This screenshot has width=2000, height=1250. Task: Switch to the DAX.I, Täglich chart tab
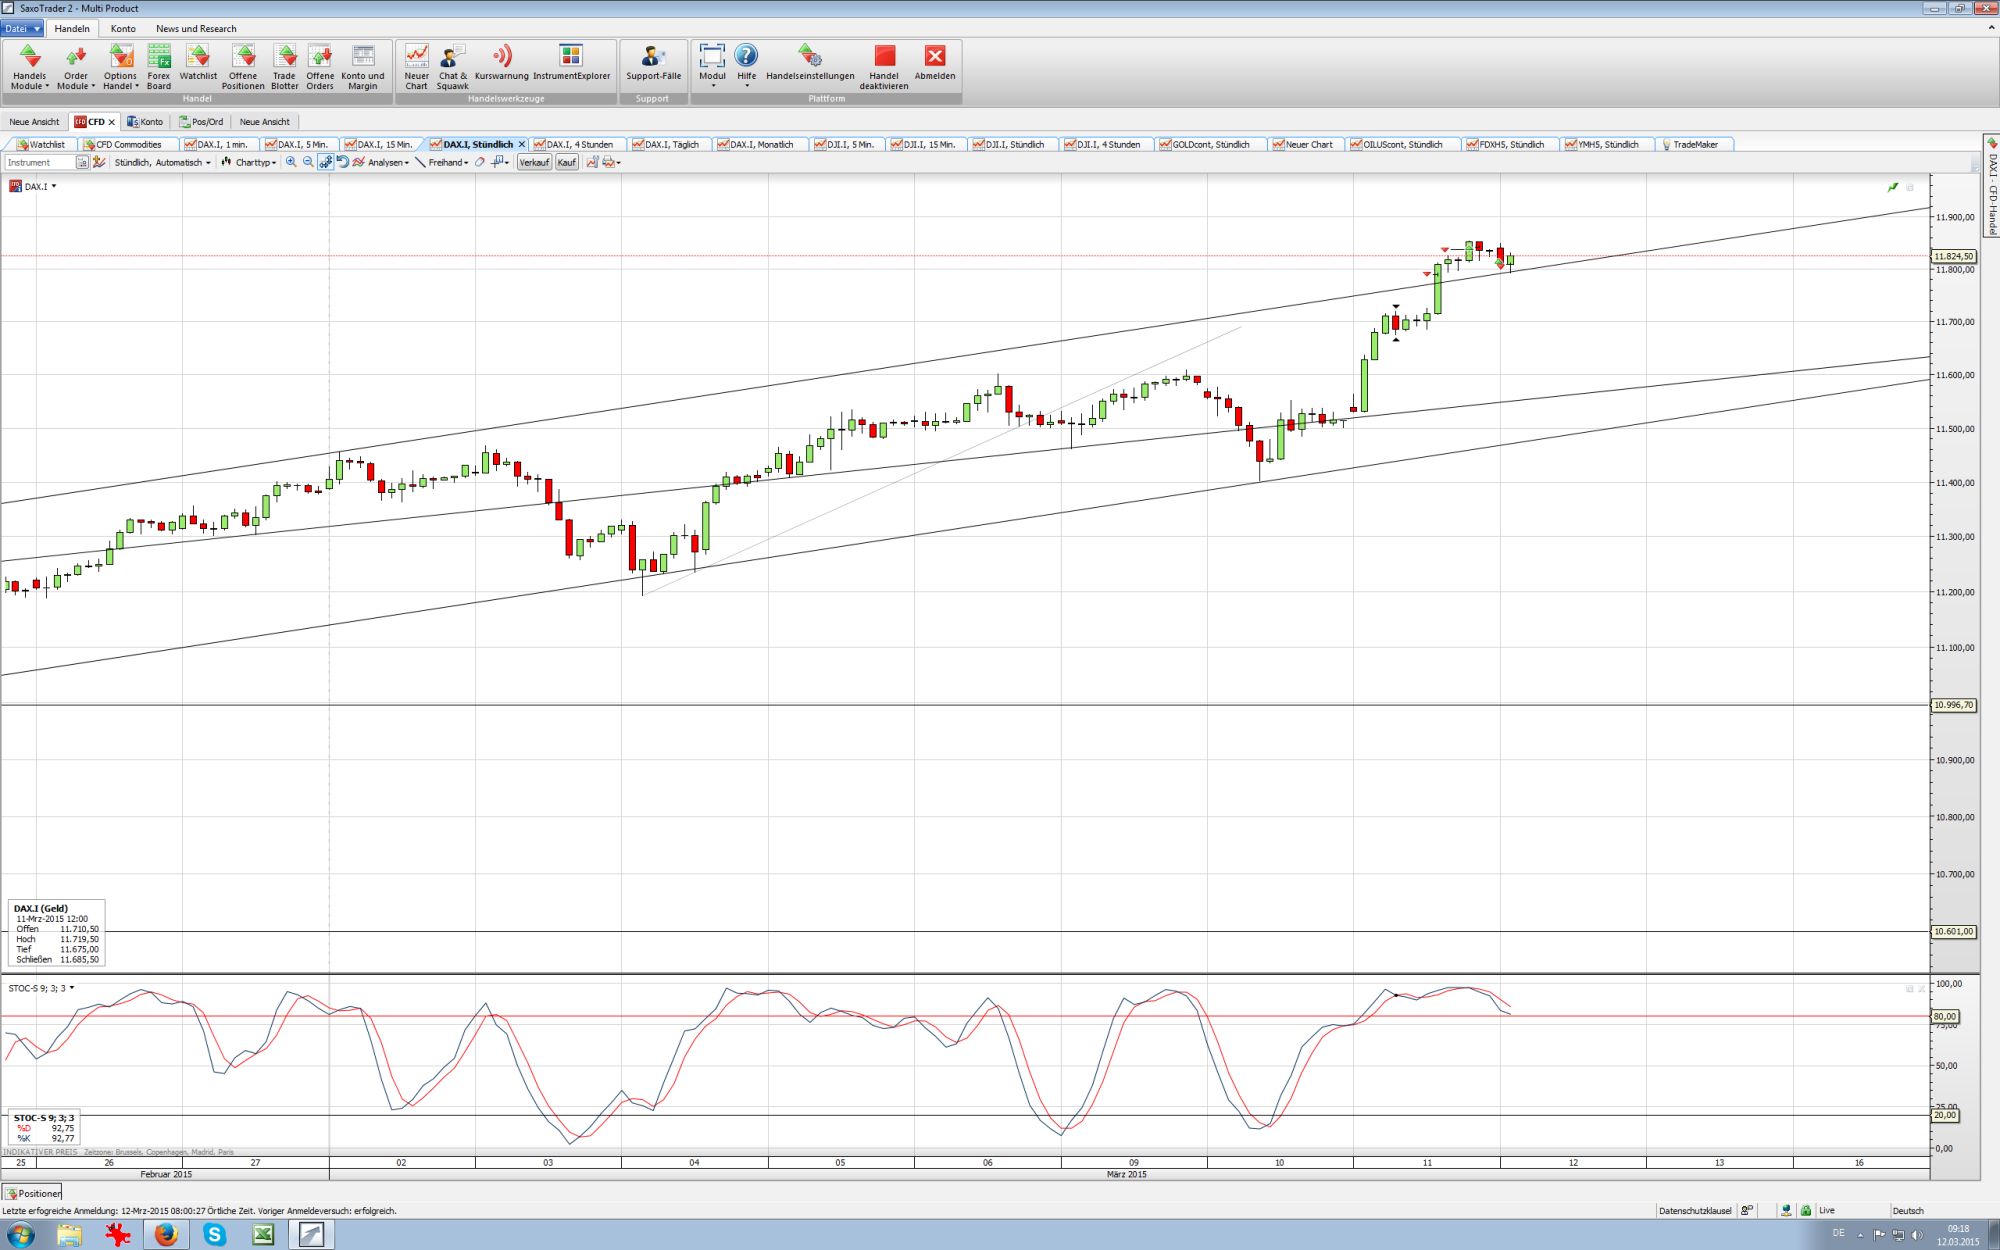[x=672, y=144]
